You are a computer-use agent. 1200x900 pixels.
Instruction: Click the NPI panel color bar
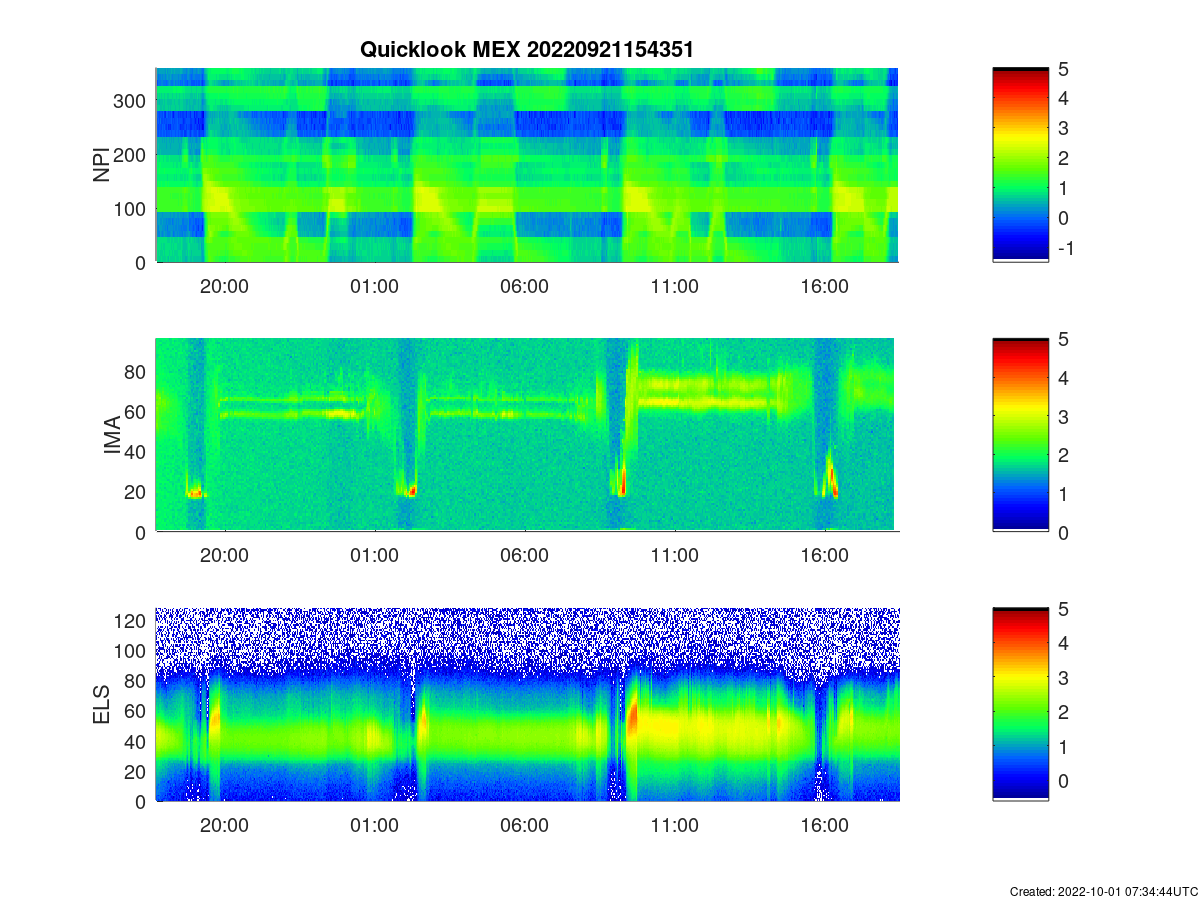tap(1020, 165)
